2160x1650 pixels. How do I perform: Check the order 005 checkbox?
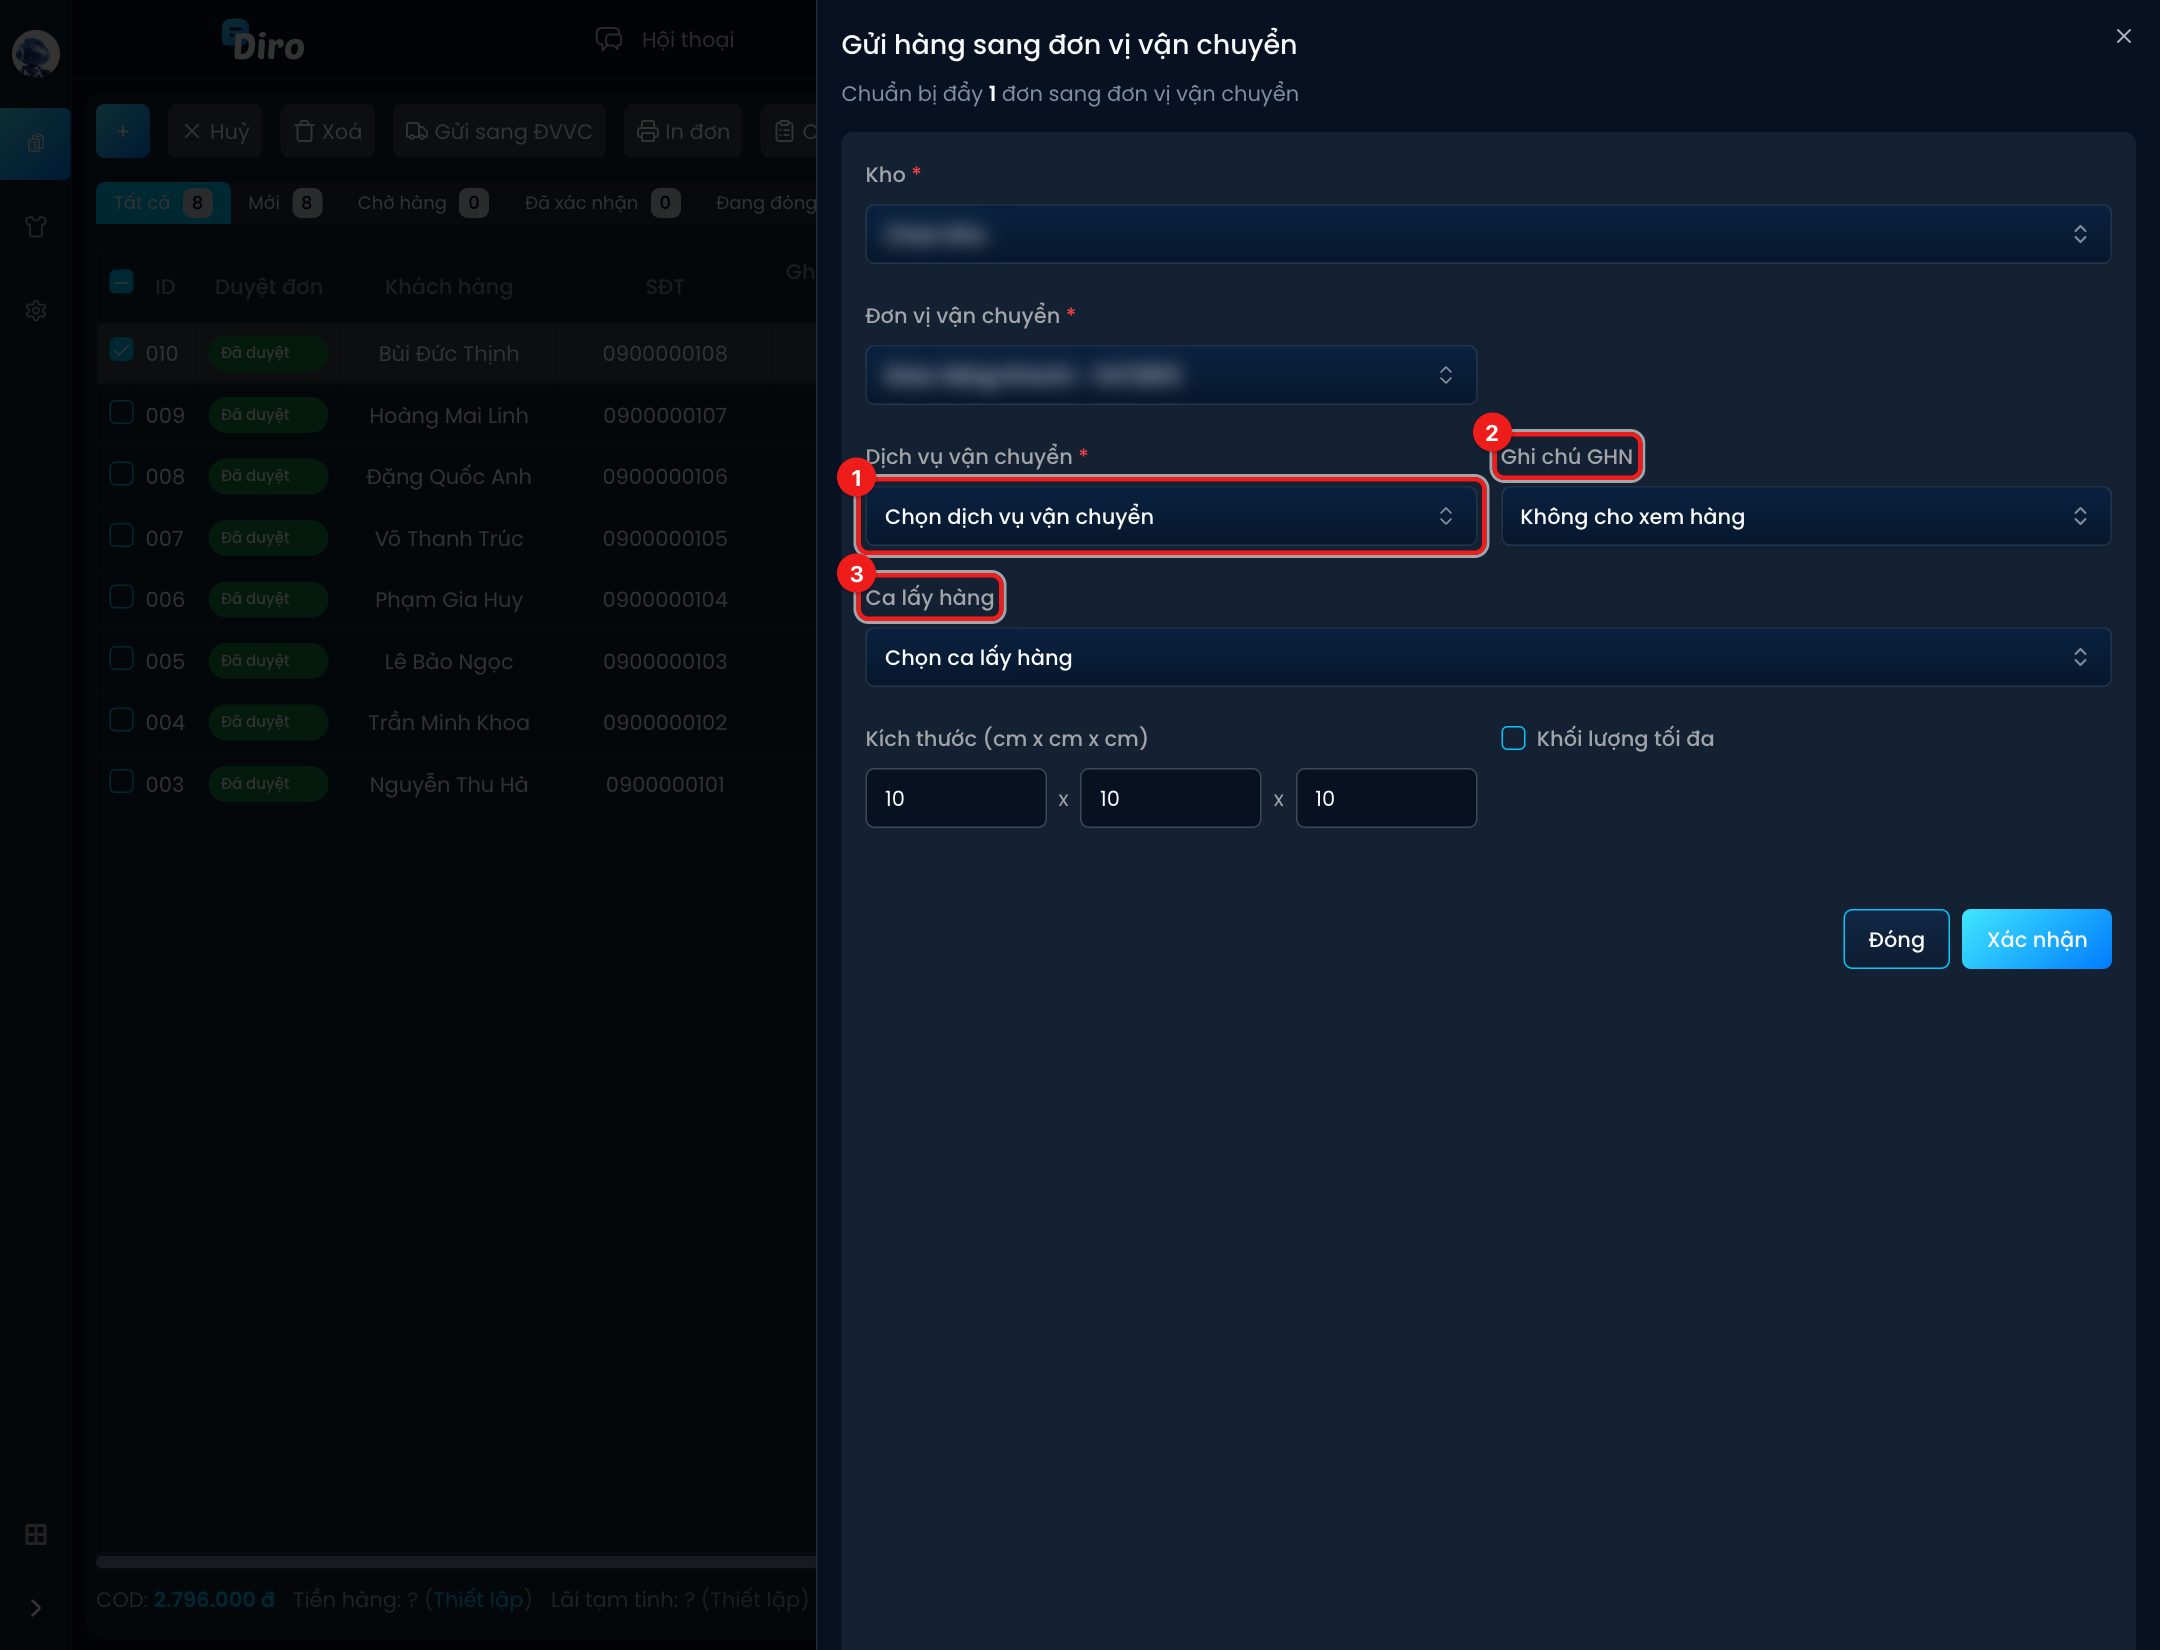121,658
